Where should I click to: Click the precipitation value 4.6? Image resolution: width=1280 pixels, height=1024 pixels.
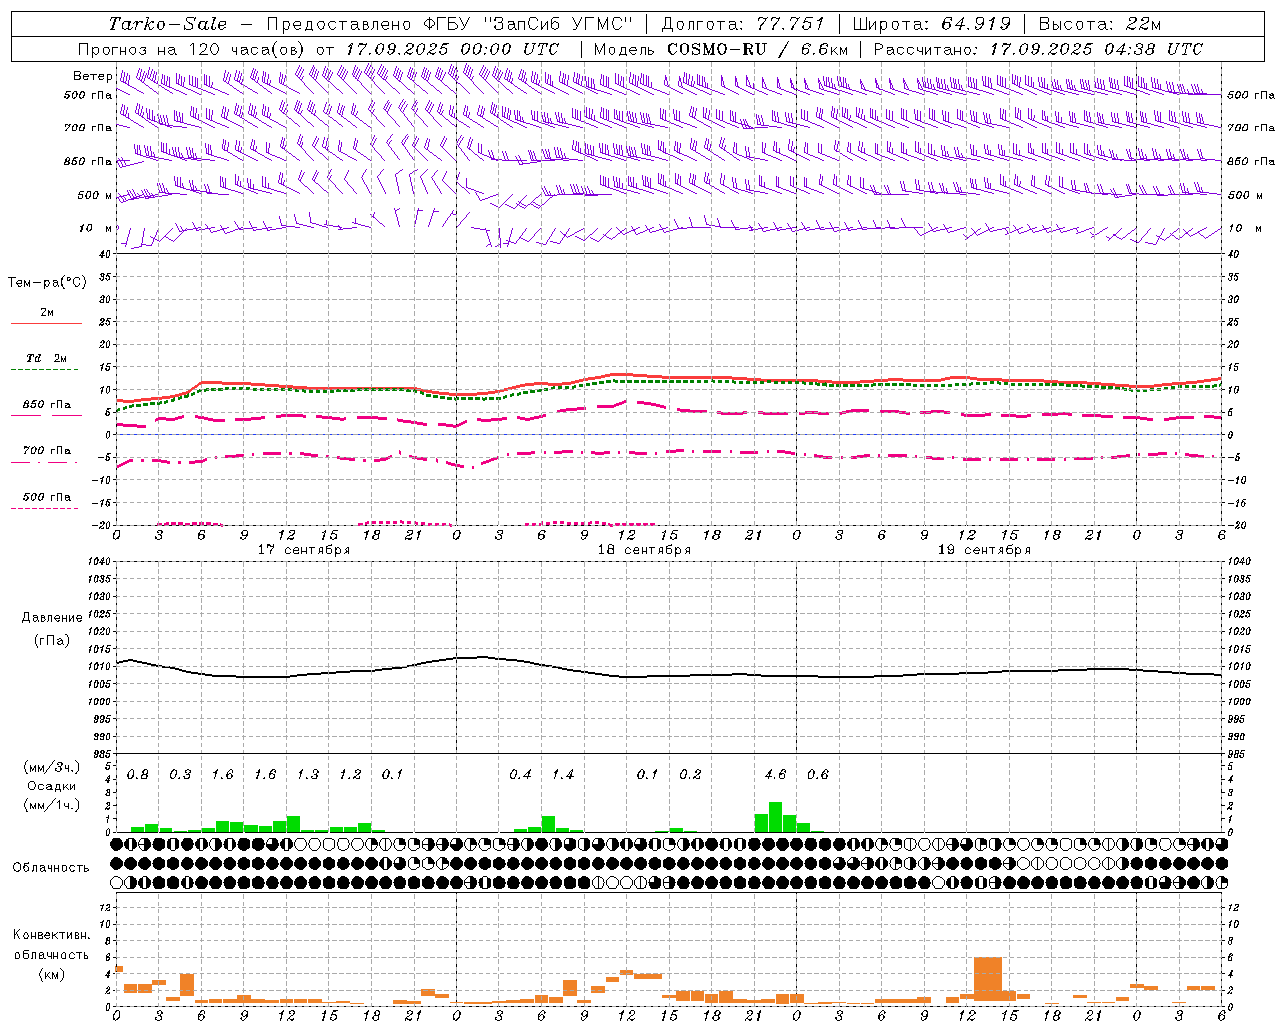[775, 774]
